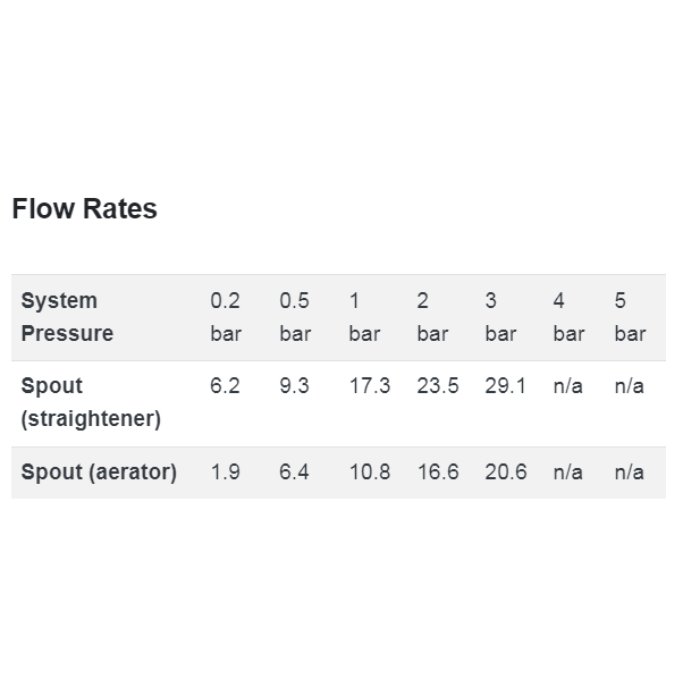Select the 1 bar column header
This screenshot has height=700, width=700.
(364, 317)
